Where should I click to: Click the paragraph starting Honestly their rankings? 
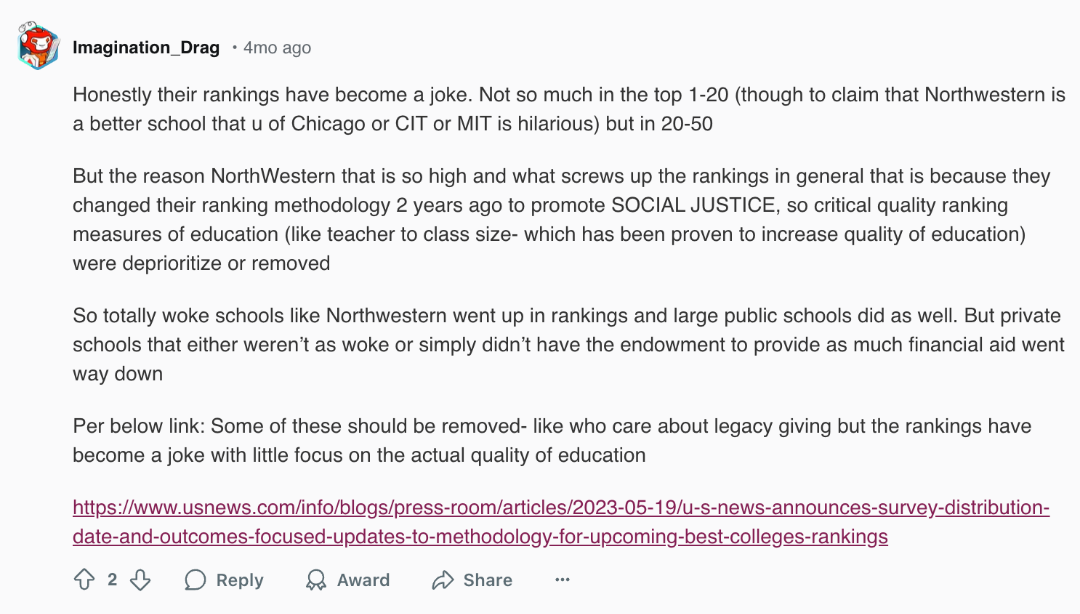[x=569, y=109]
